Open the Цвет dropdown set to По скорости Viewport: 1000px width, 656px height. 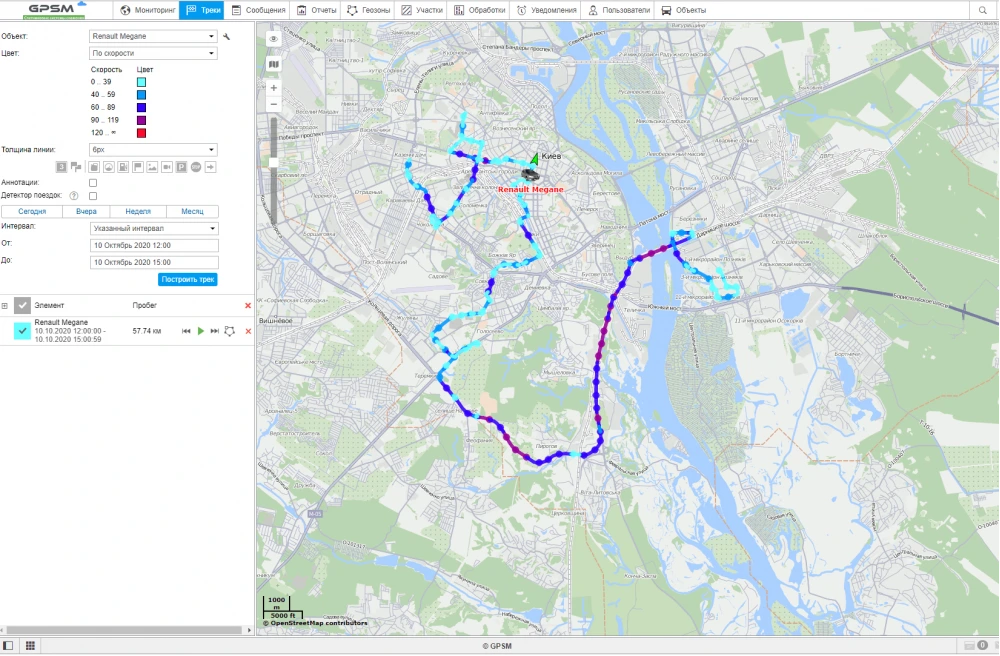click(x=153, y=53)
